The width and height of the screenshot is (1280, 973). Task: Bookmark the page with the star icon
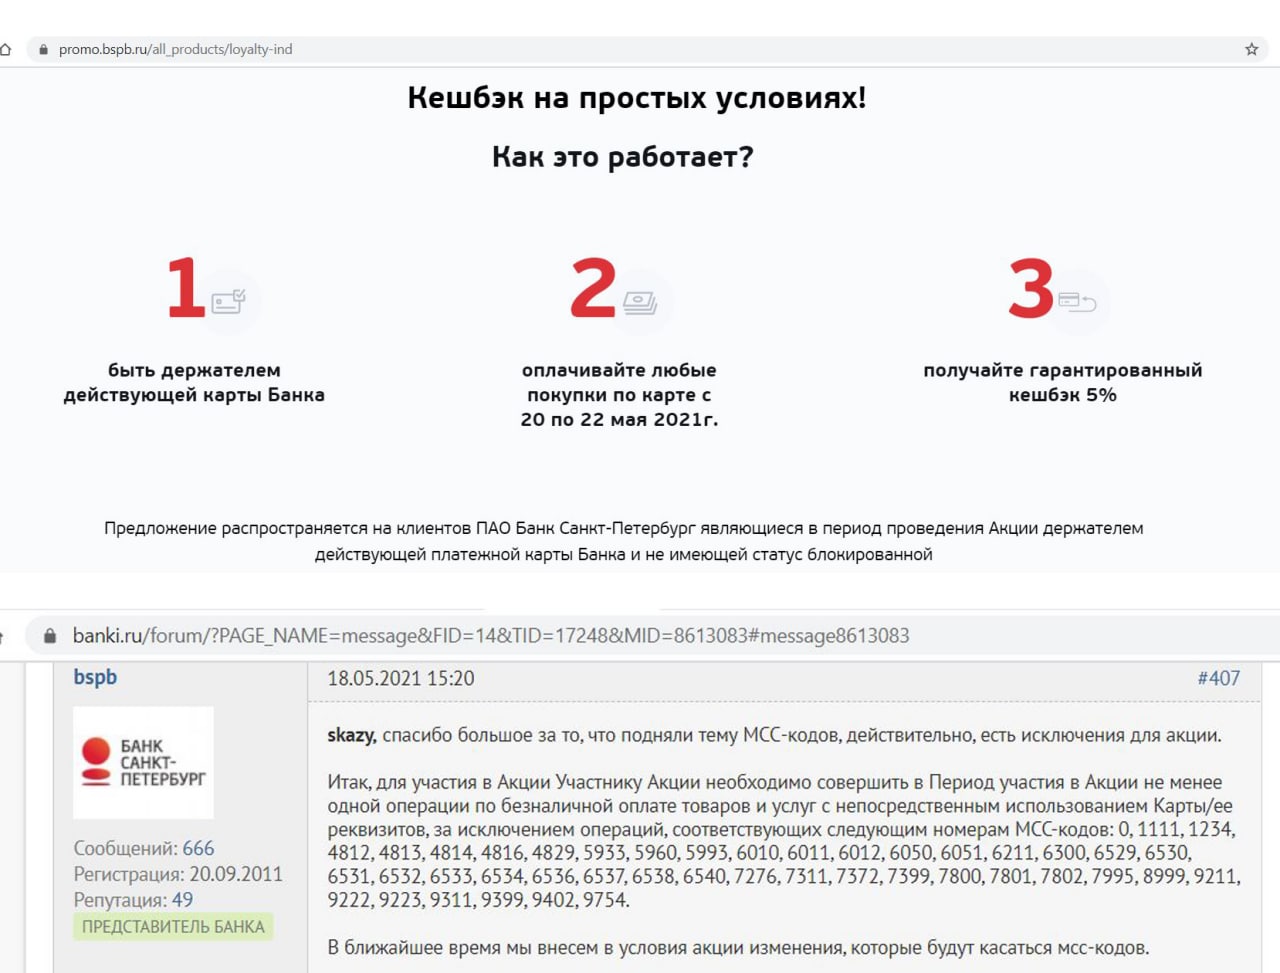click(1251, 49)
